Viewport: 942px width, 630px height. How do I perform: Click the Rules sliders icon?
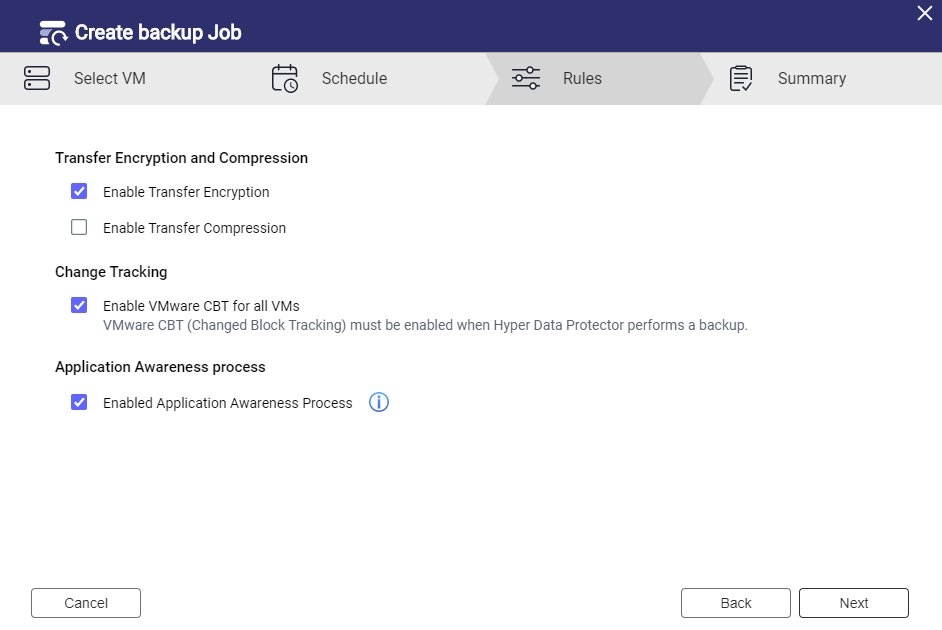pyautogui.click(x=526, y=78)
